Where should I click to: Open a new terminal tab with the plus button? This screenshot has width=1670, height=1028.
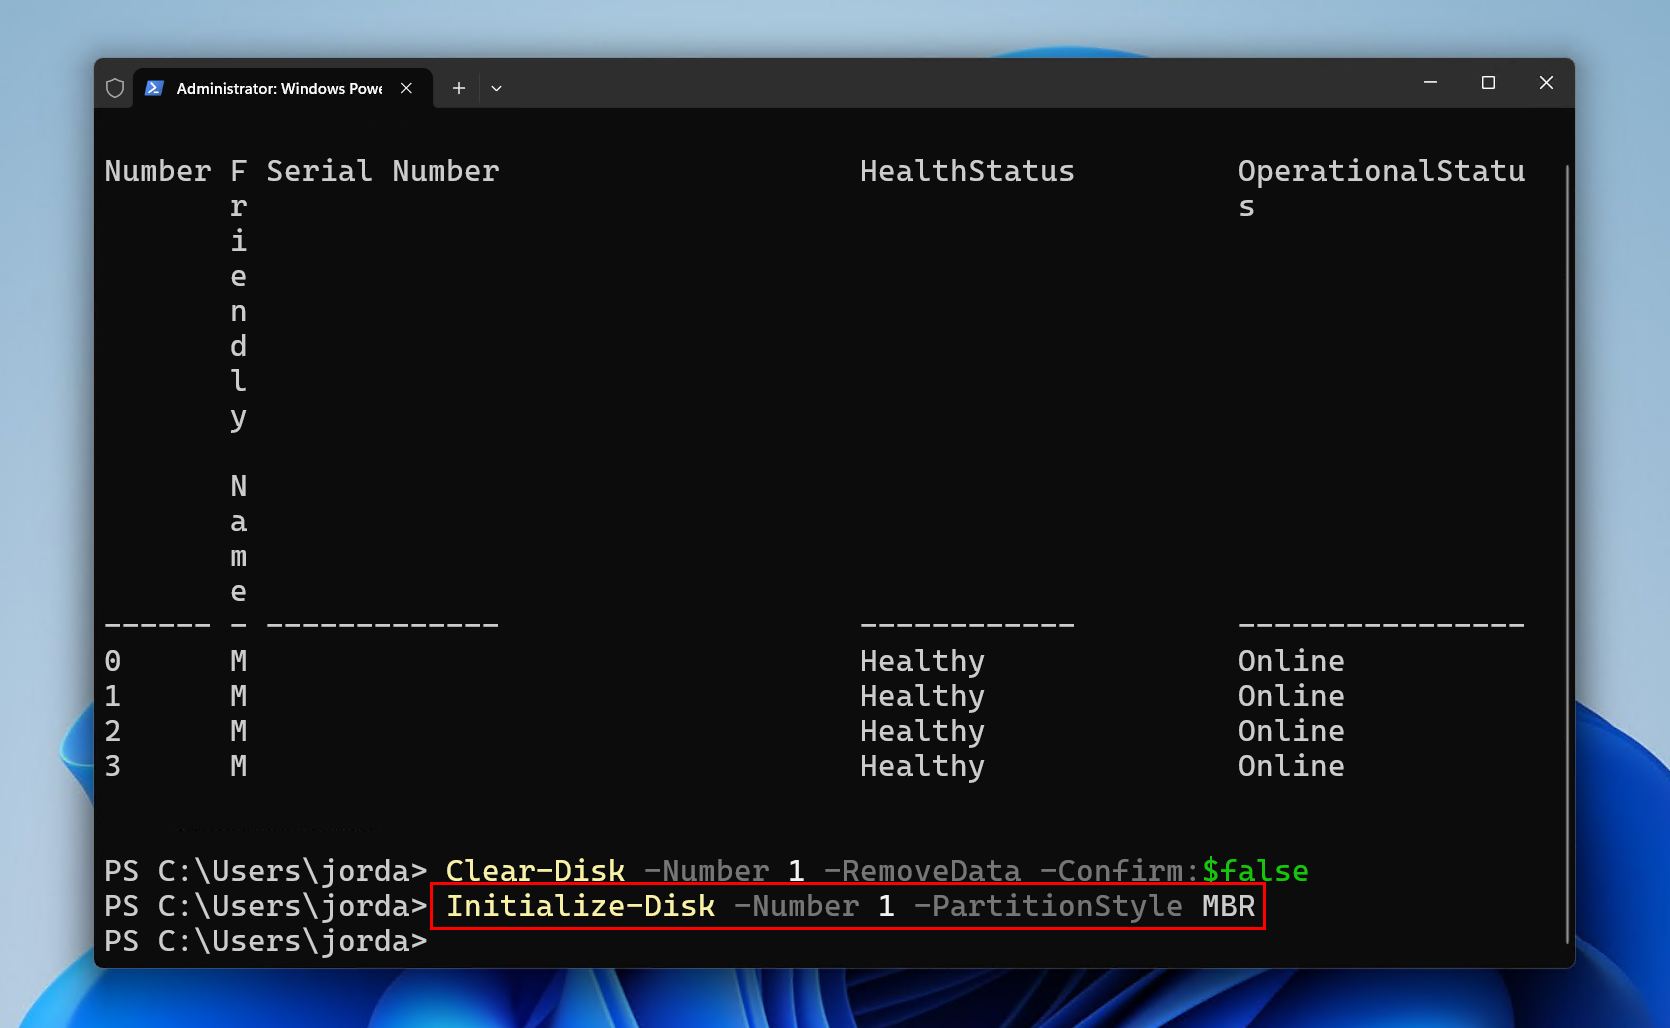(458, 88)
